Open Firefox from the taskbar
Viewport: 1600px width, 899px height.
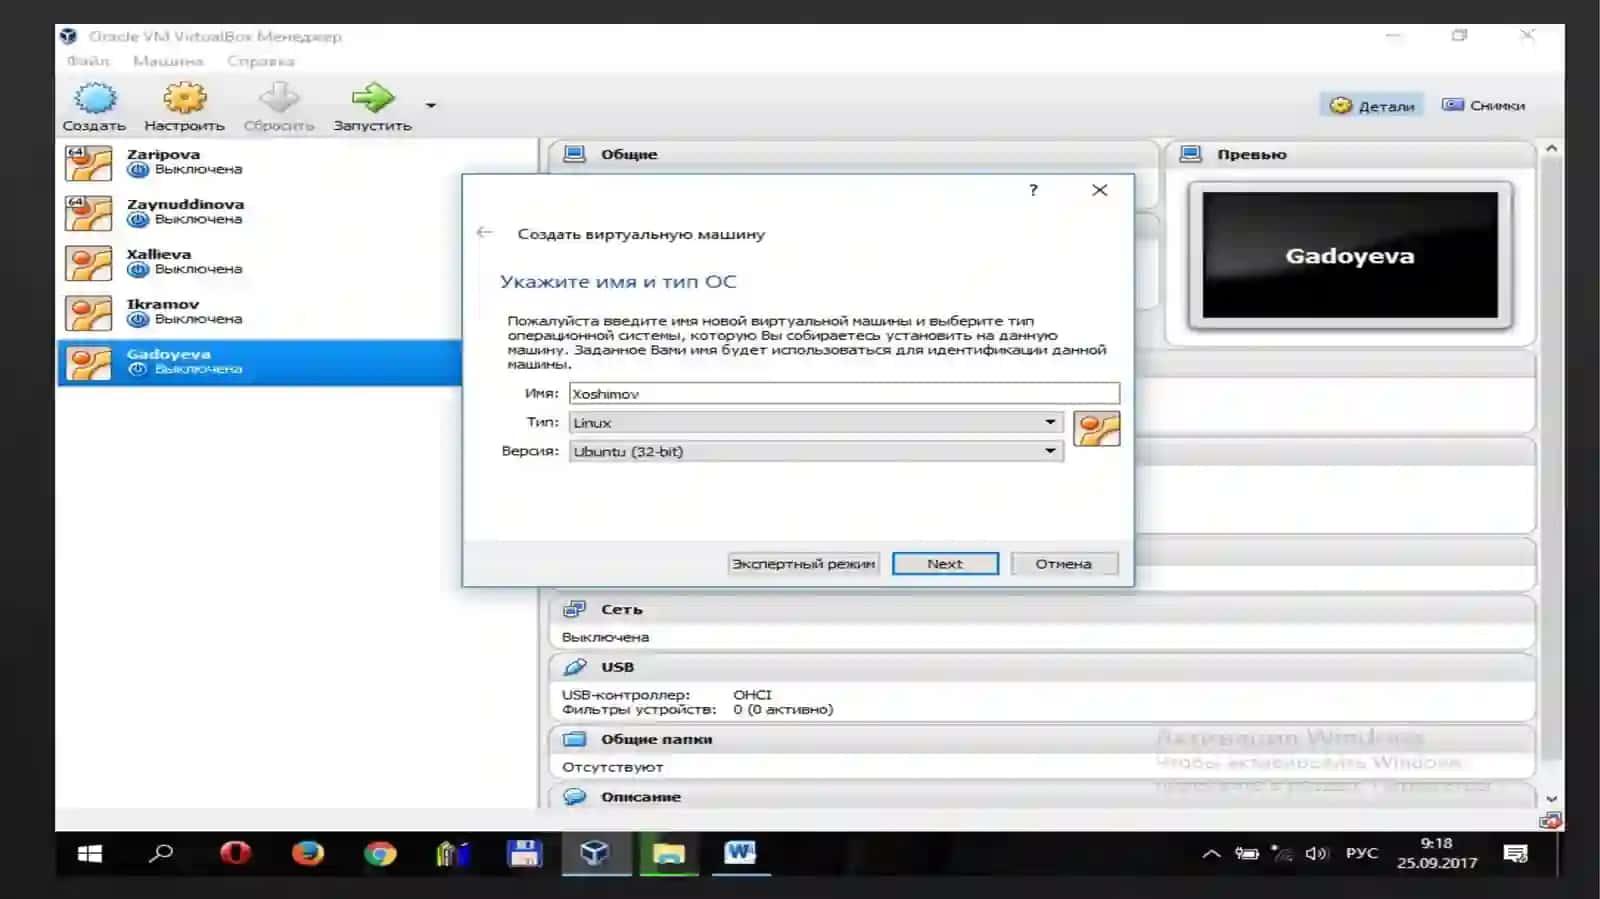coord(308,853)
